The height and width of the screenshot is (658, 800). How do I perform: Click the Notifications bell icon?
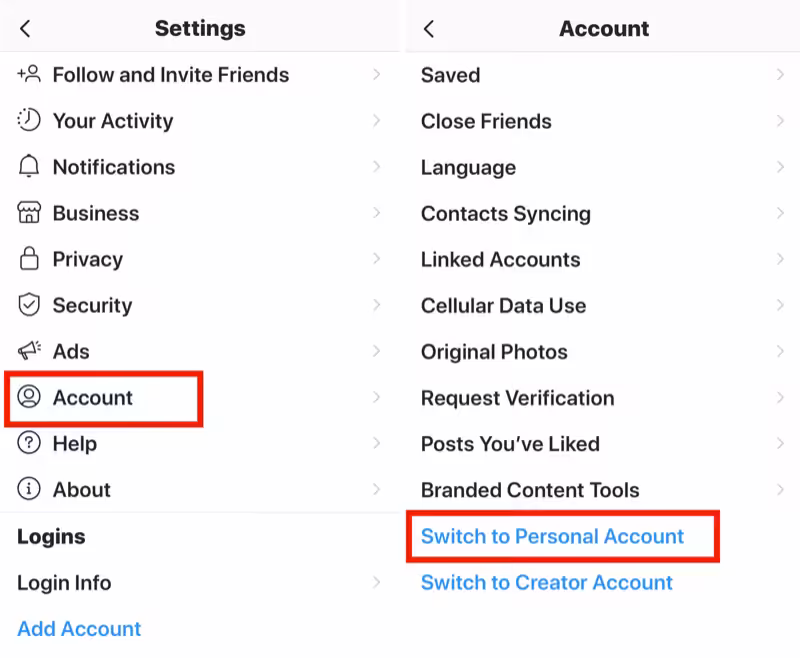tap(28, 167)
